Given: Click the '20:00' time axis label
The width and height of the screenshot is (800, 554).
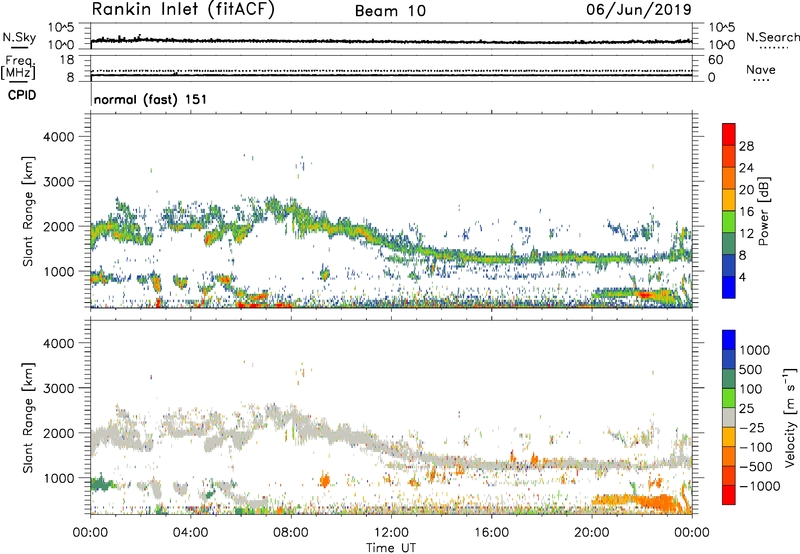Looking at the screenshot, I should tap(592, 533).
